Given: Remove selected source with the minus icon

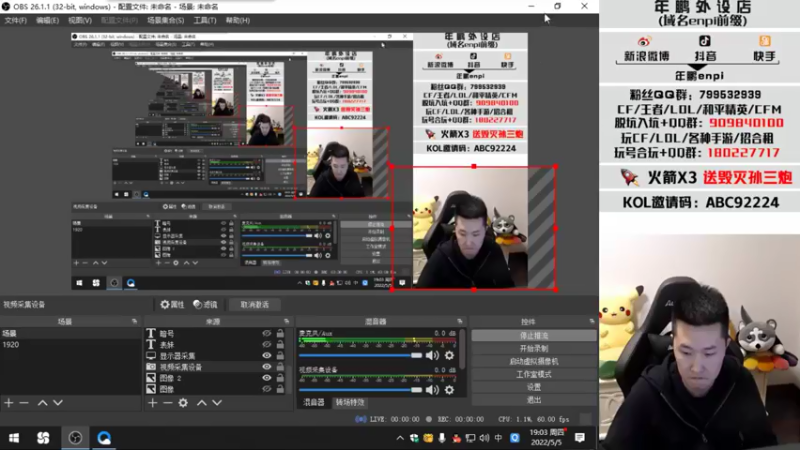Looking at the screenshot, I should point(167,403).
